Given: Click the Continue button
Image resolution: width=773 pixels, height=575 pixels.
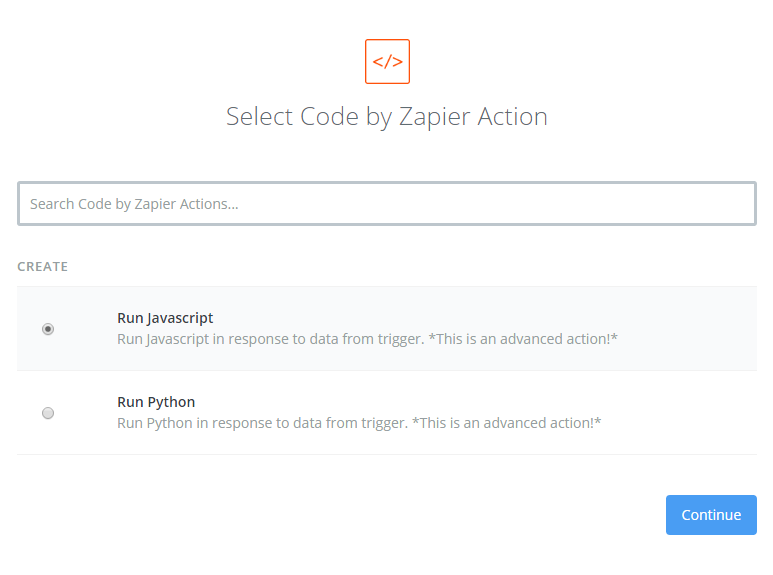Looking at the screenshot, I should 711,515.
